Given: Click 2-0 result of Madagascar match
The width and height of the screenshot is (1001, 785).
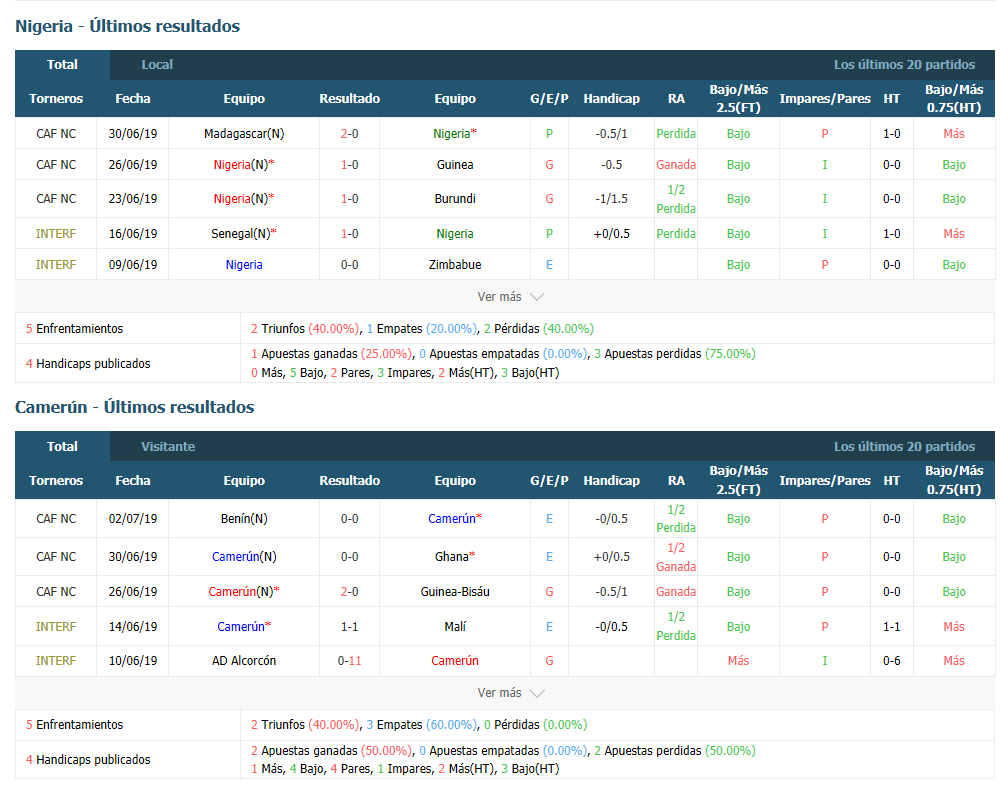Looking at the screenshot, I should pyautogui.click(x=349, y=133).
